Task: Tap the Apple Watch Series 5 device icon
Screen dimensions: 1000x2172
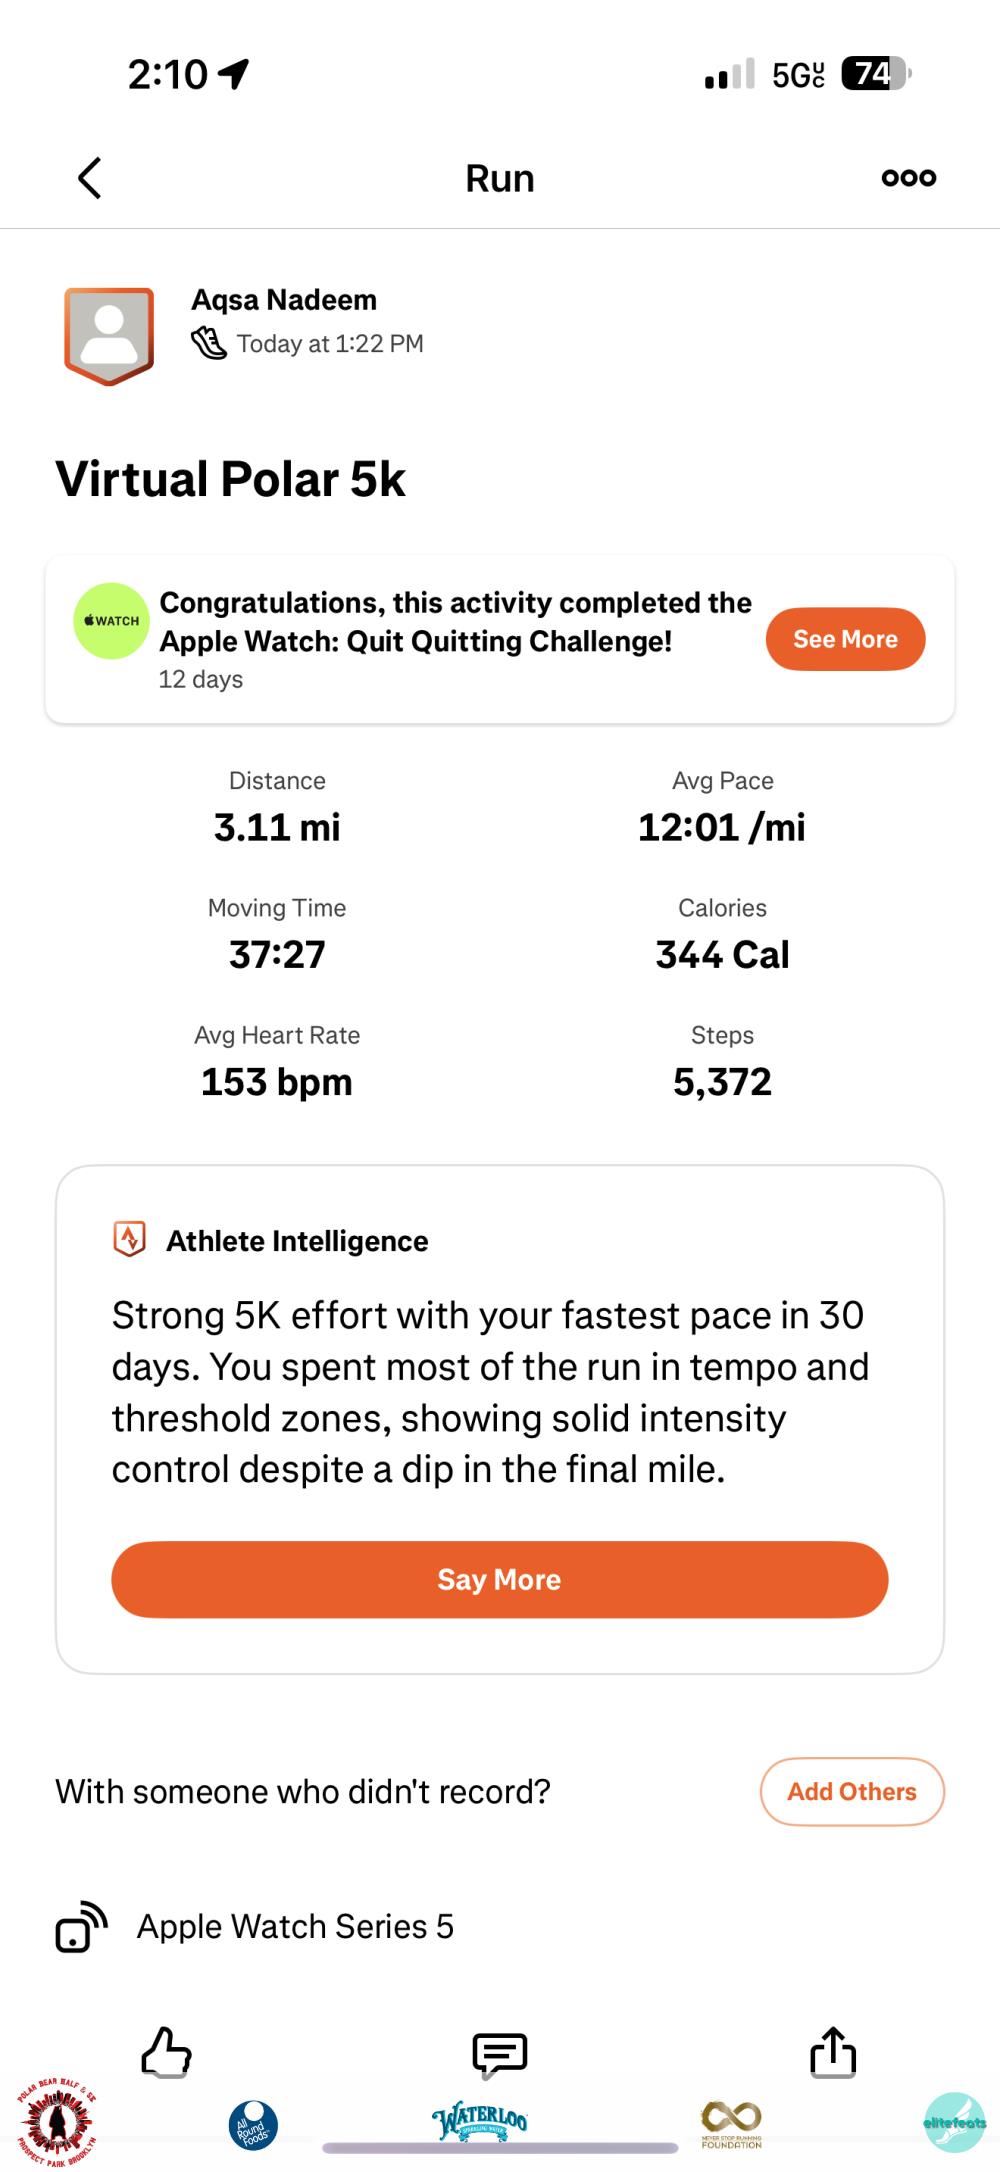Action: [81, 1926]
